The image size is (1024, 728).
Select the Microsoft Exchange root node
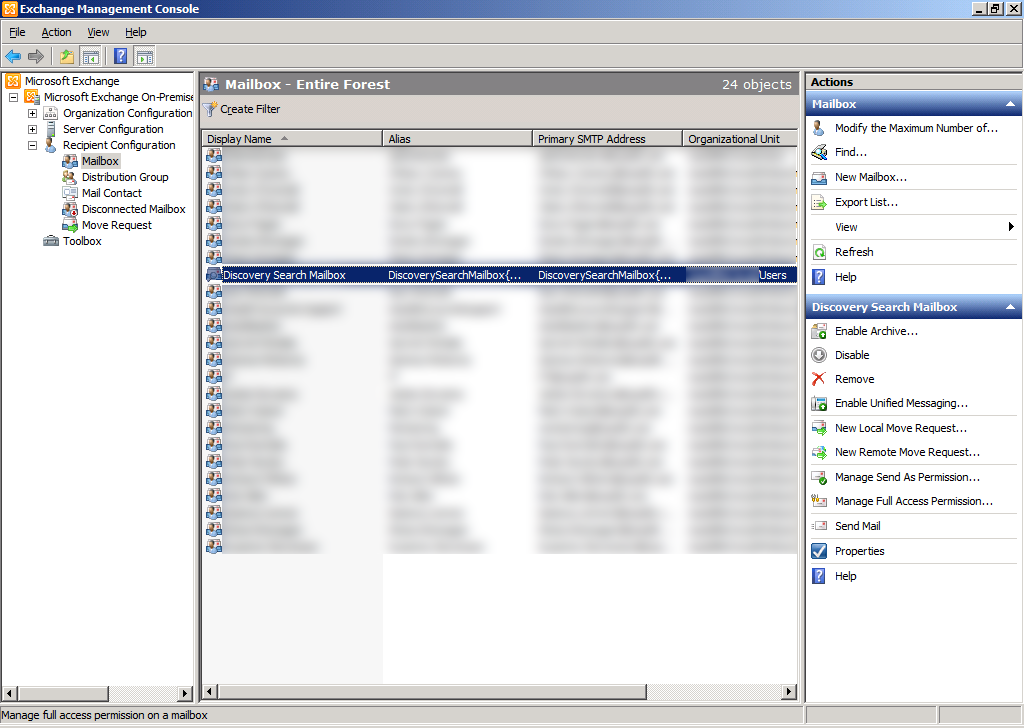click(x=72, y=81)
